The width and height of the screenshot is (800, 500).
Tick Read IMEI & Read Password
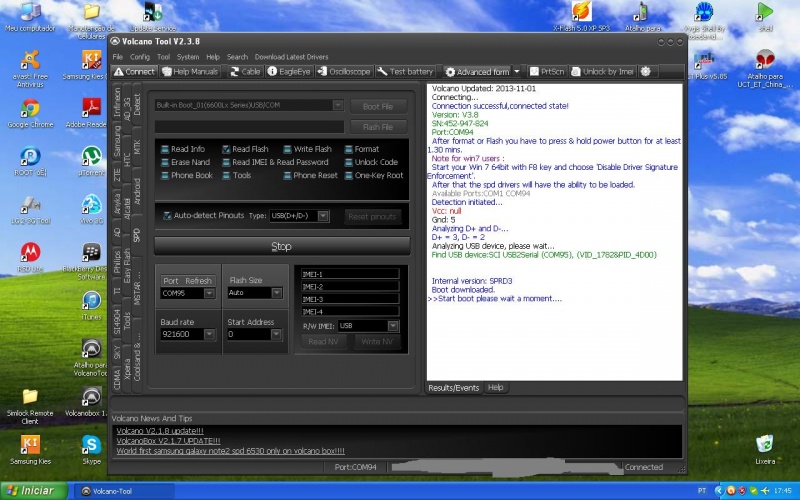tap(226, 162)
